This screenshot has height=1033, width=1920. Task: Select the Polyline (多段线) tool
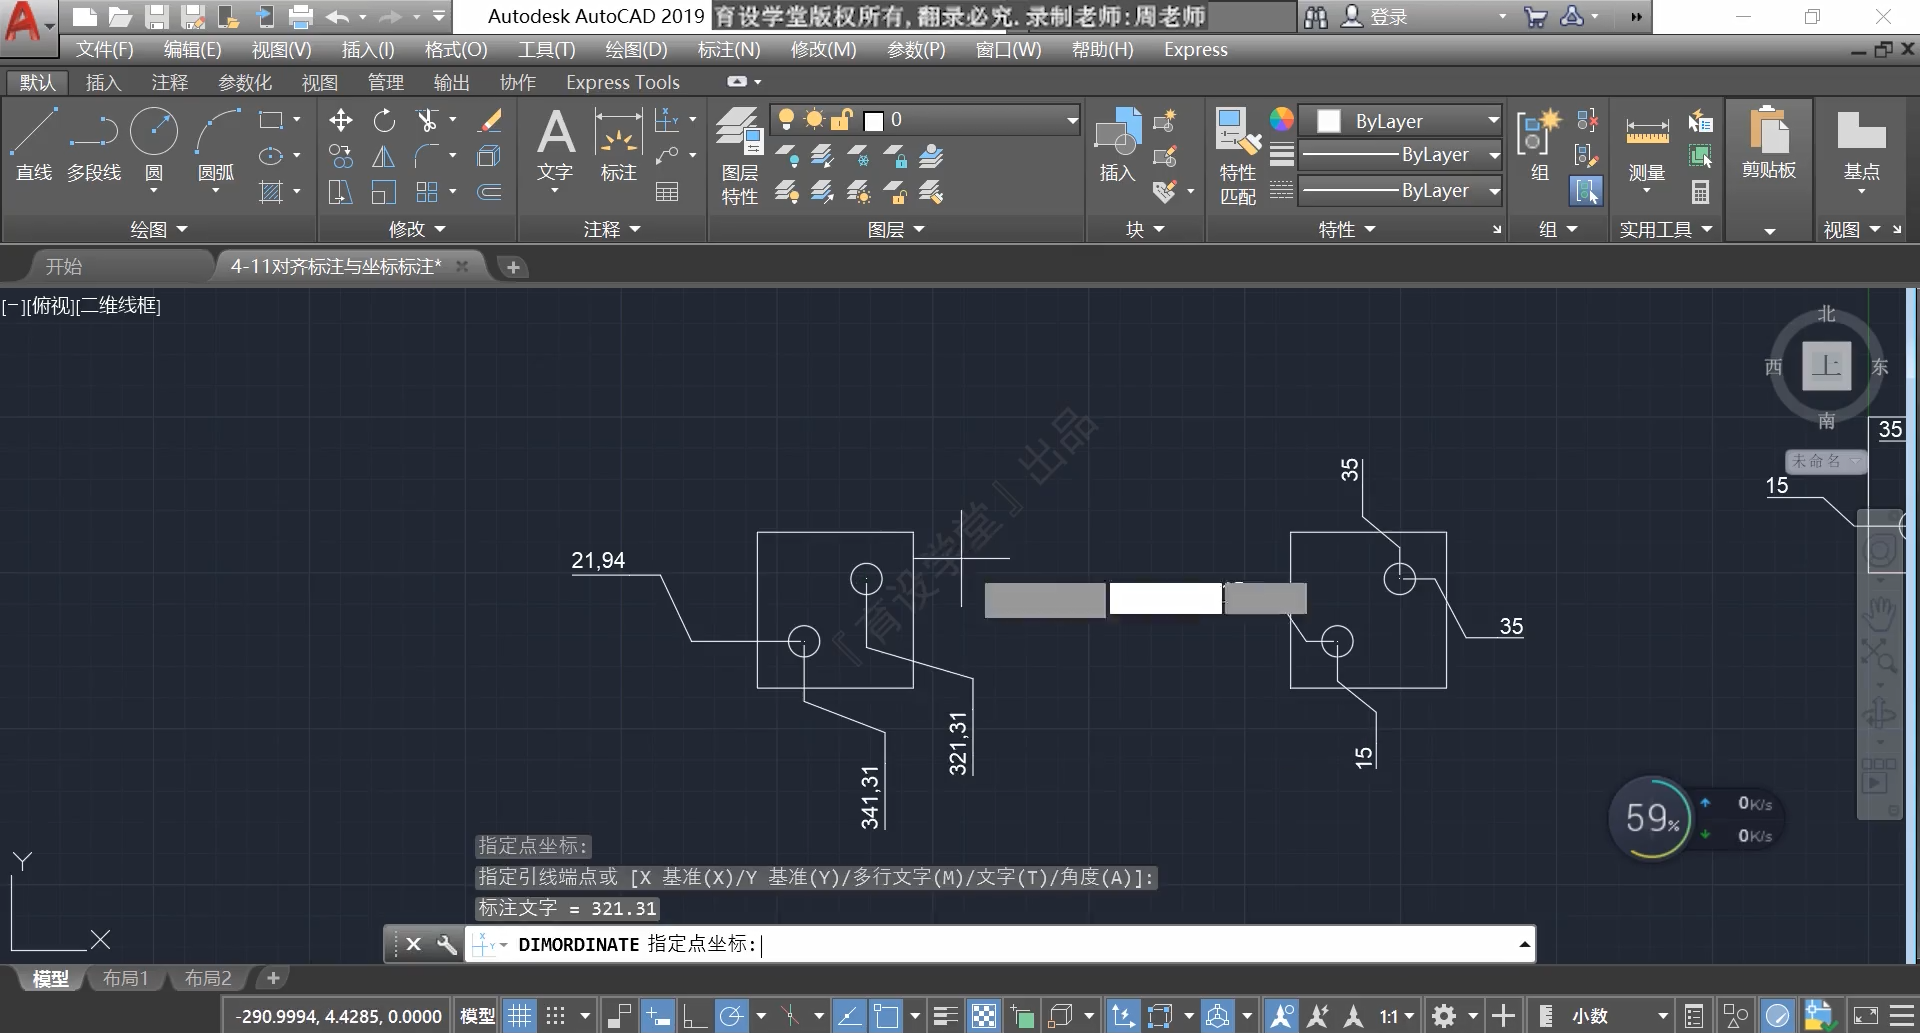(x=94, y=145)
